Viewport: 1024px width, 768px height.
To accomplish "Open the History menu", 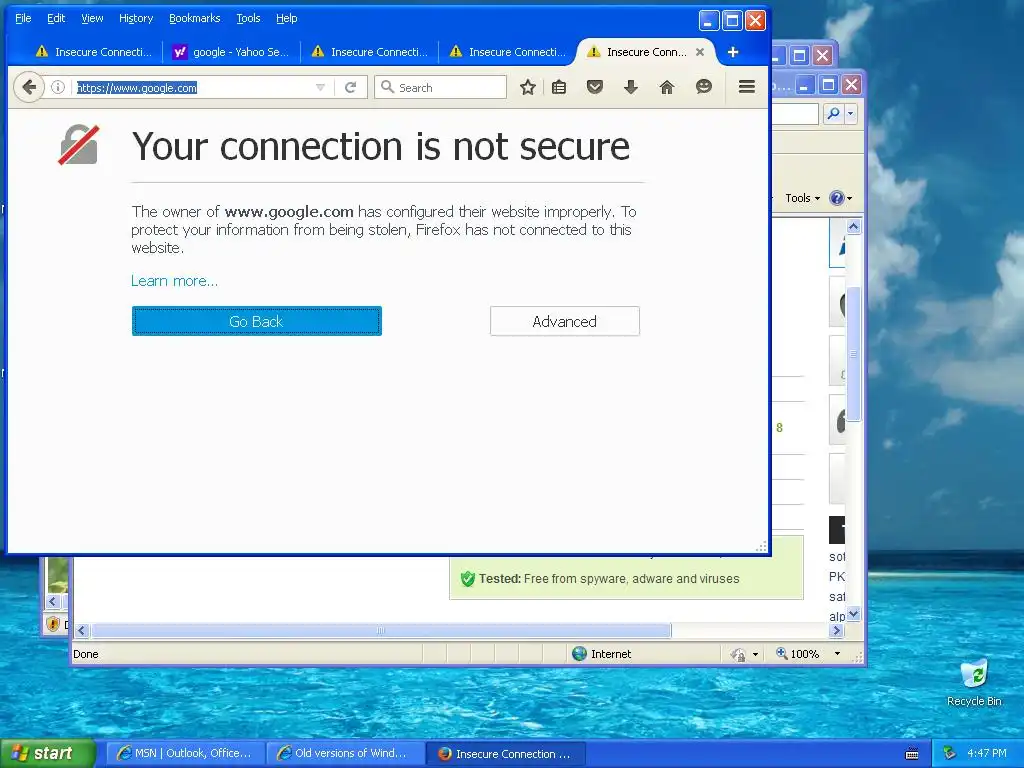I will click(x=136, y=18).
